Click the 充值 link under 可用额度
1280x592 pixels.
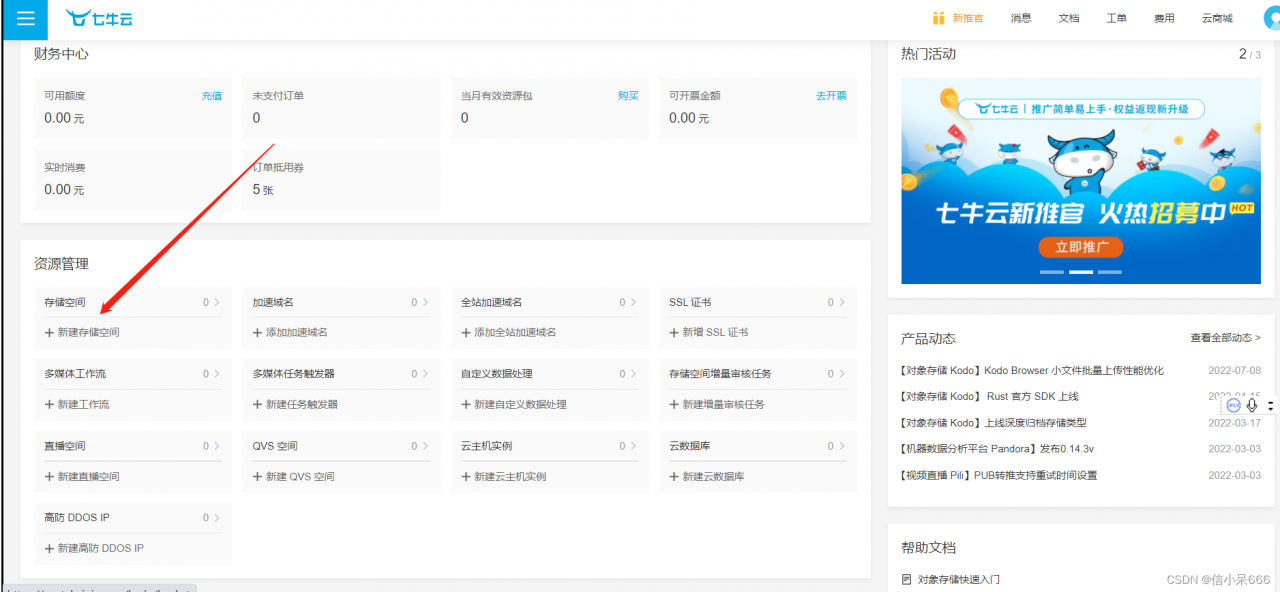click(211, 96)
